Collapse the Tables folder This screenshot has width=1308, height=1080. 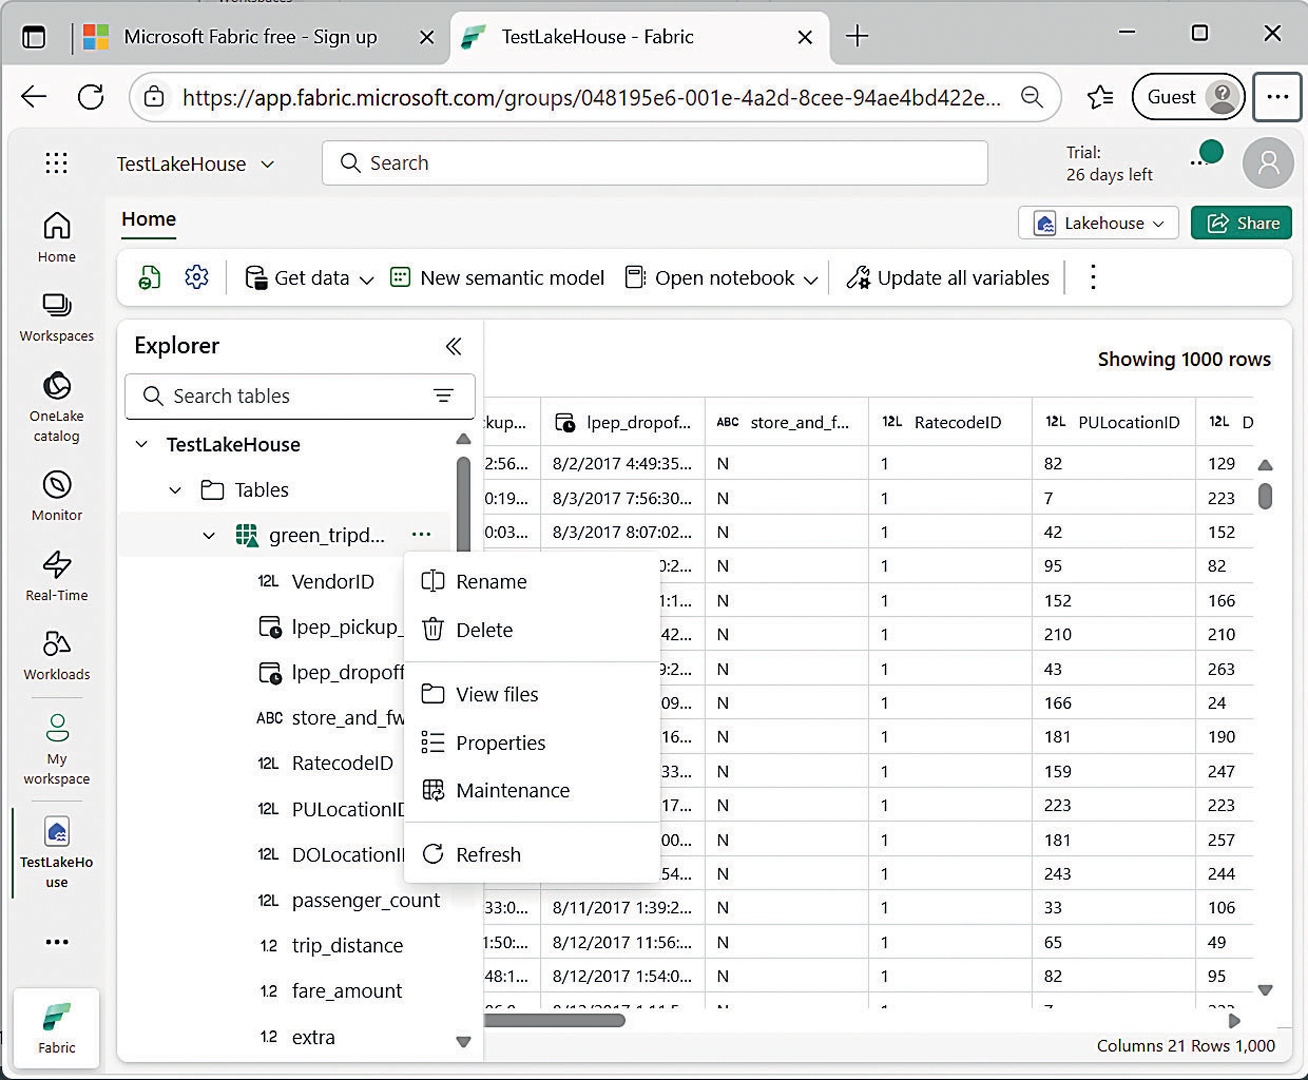pyautogui.click(x=175, y=490)
